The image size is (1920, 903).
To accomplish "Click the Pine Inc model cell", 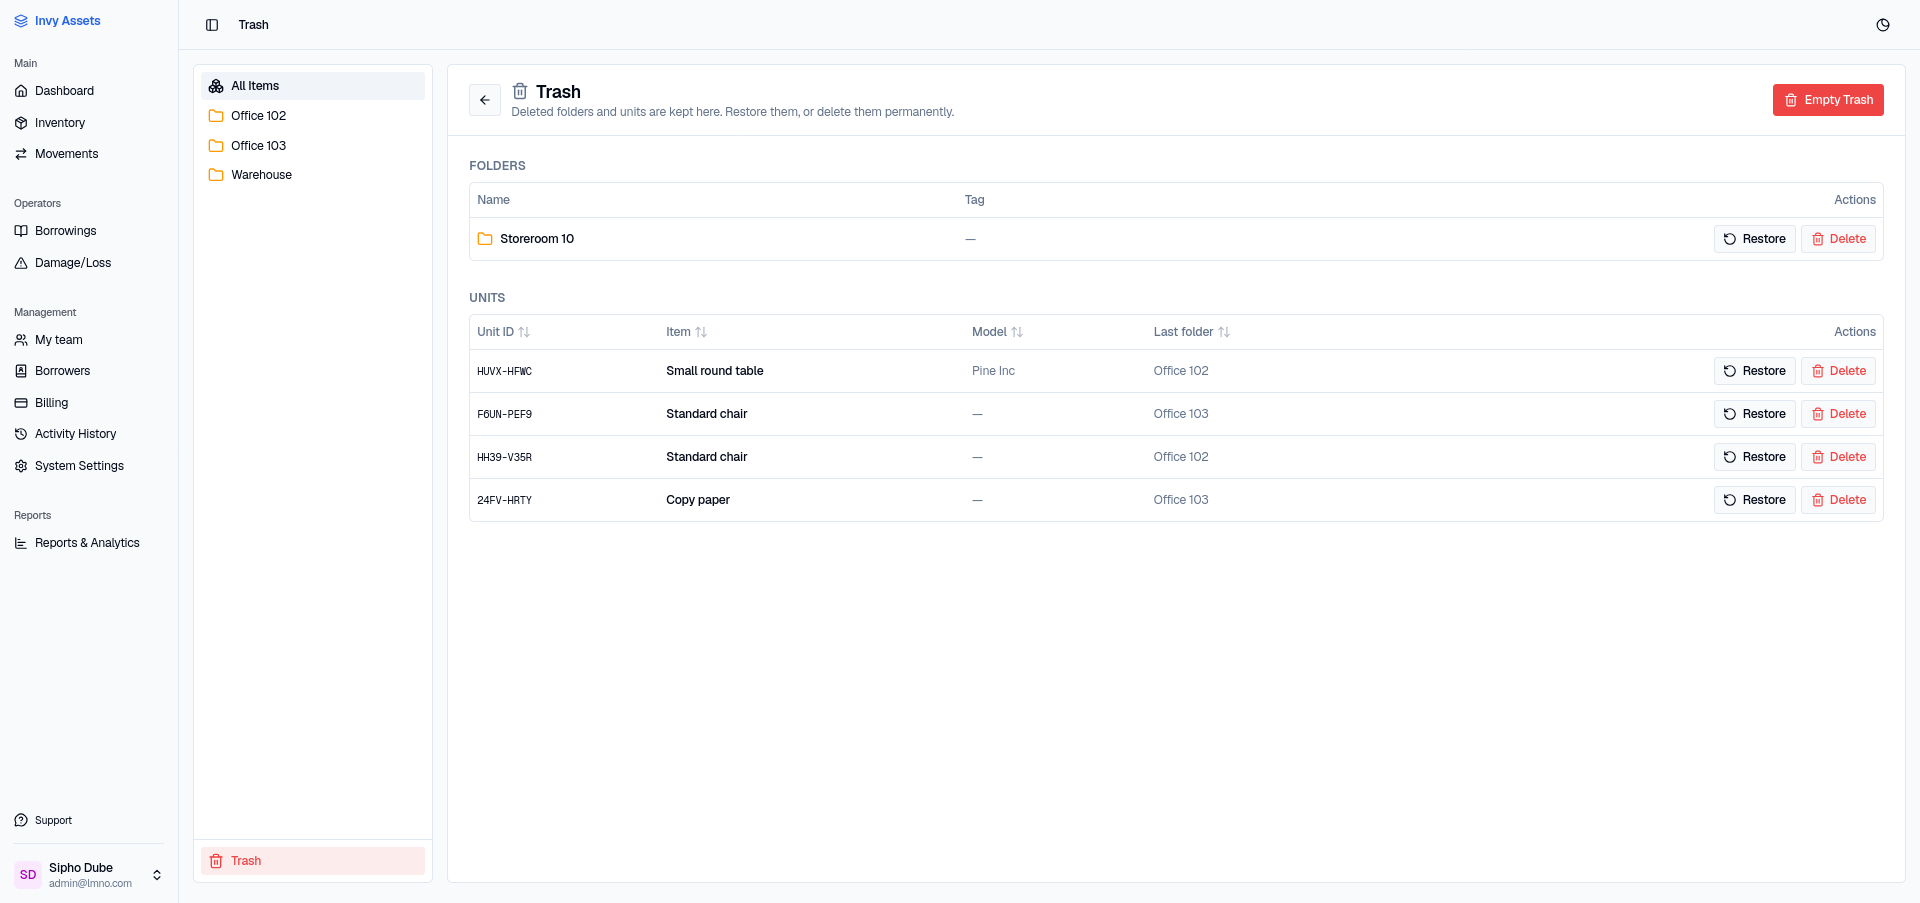I will click(x=993, y=371).
